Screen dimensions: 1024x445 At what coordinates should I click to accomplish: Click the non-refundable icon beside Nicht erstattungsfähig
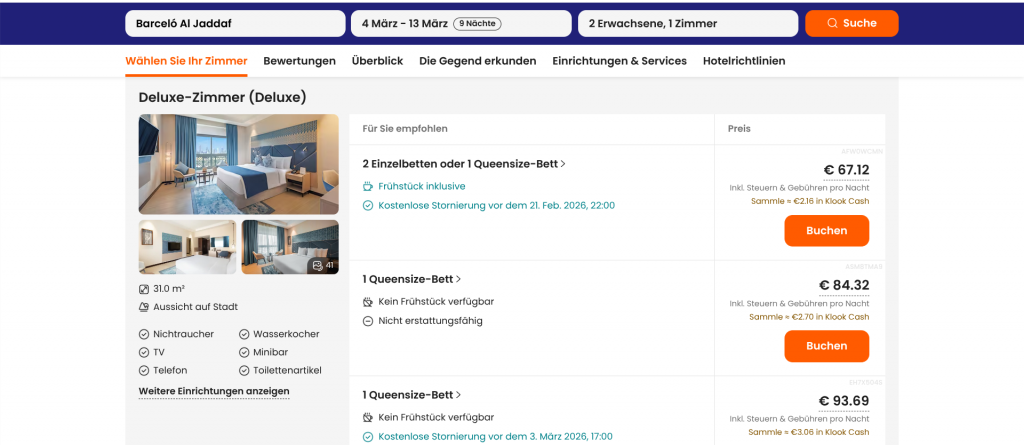tap(368, 321)
